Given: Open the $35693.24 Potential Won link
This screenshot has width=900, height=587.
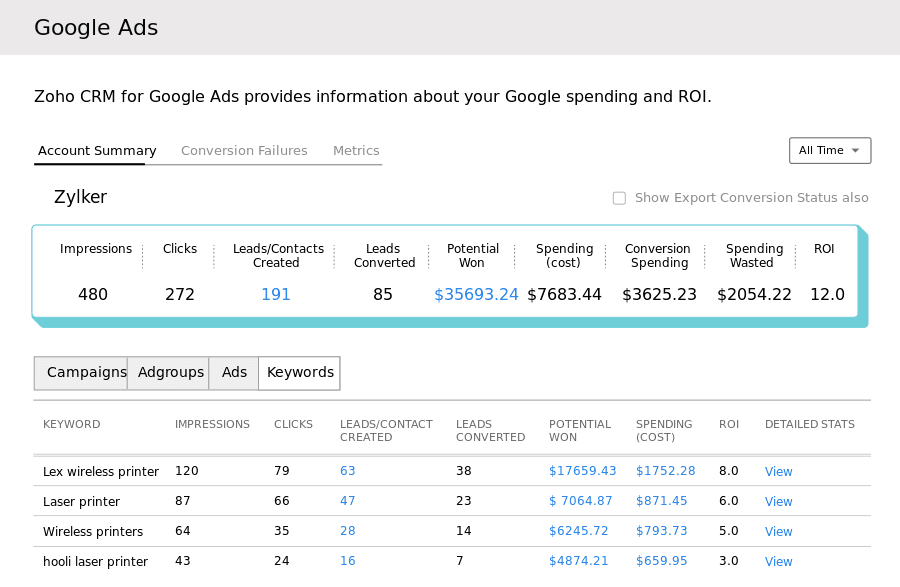Looking at the screenshot, I should (476, 294).
